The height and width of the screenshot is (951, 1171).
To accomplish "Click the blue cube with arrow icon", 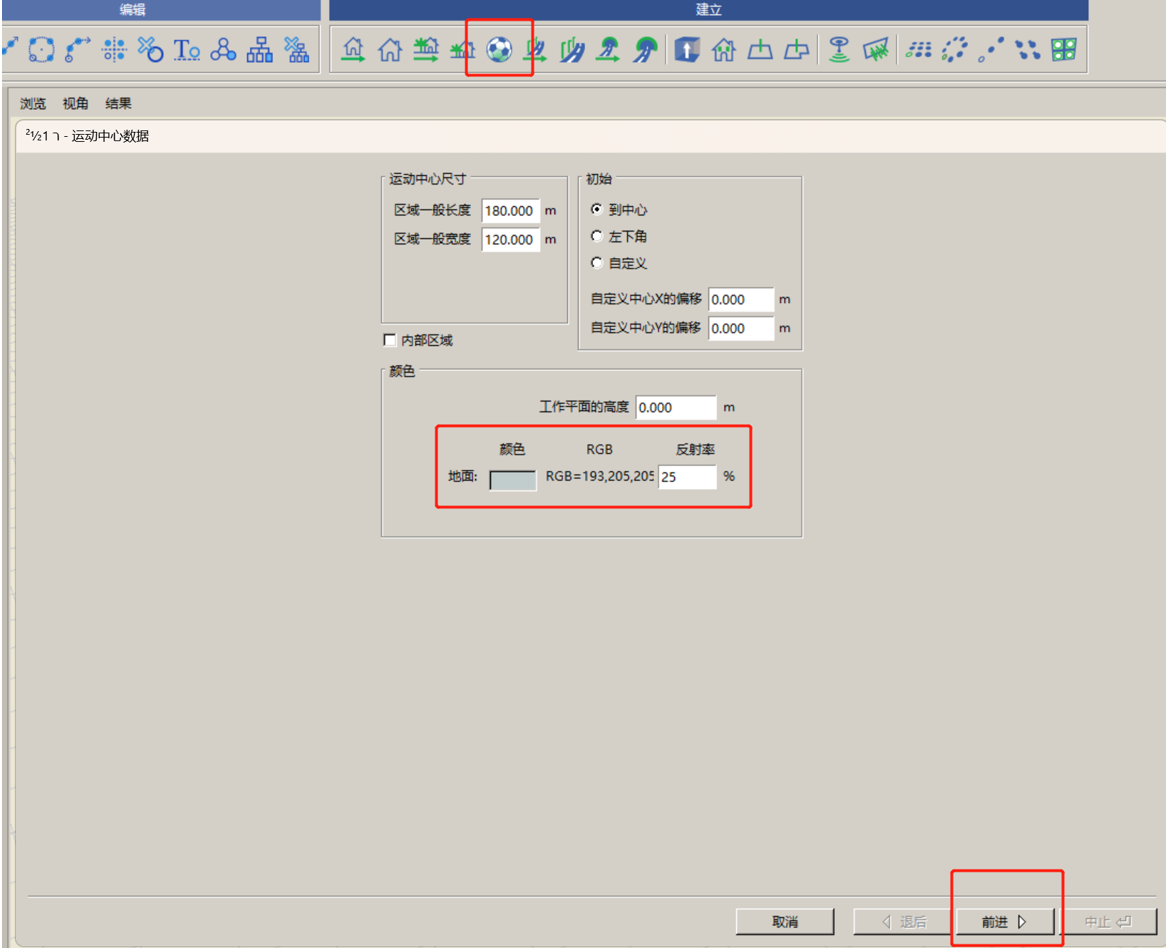I will coord(687,50).
